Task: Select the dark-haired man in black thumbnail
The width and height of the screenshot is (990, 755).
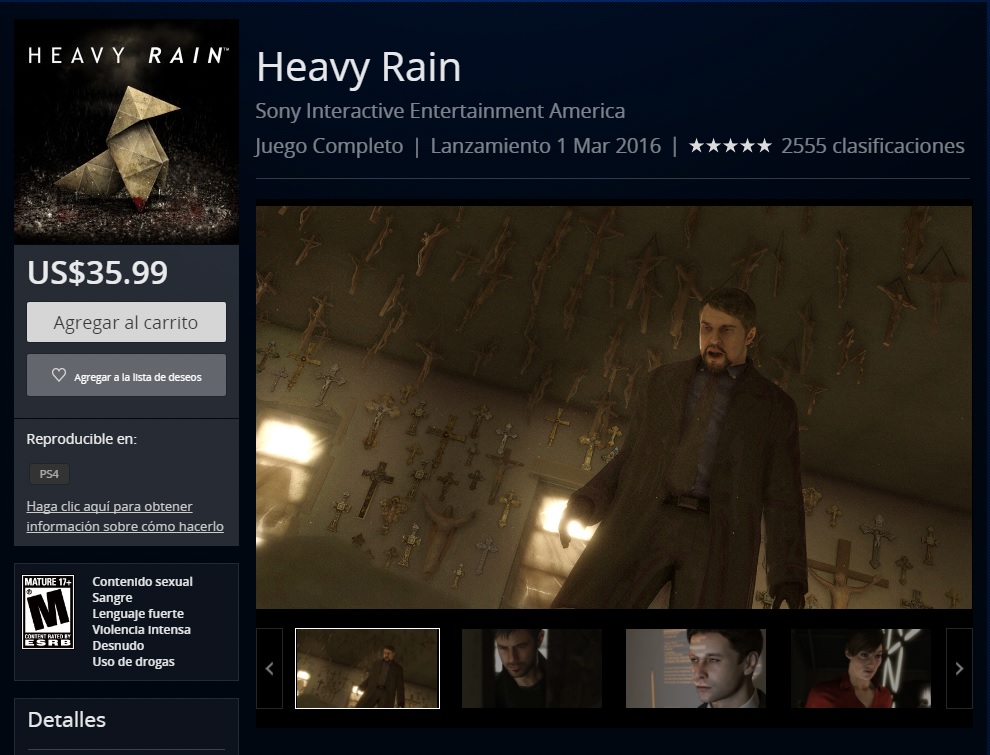Action: (x=532, y=668)
